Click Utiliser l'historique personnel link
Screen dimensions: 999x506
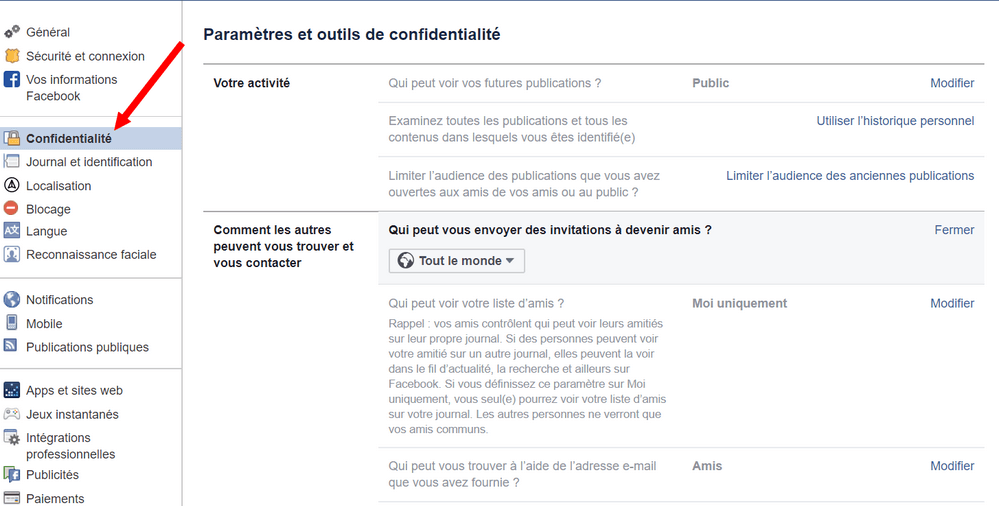895,120
